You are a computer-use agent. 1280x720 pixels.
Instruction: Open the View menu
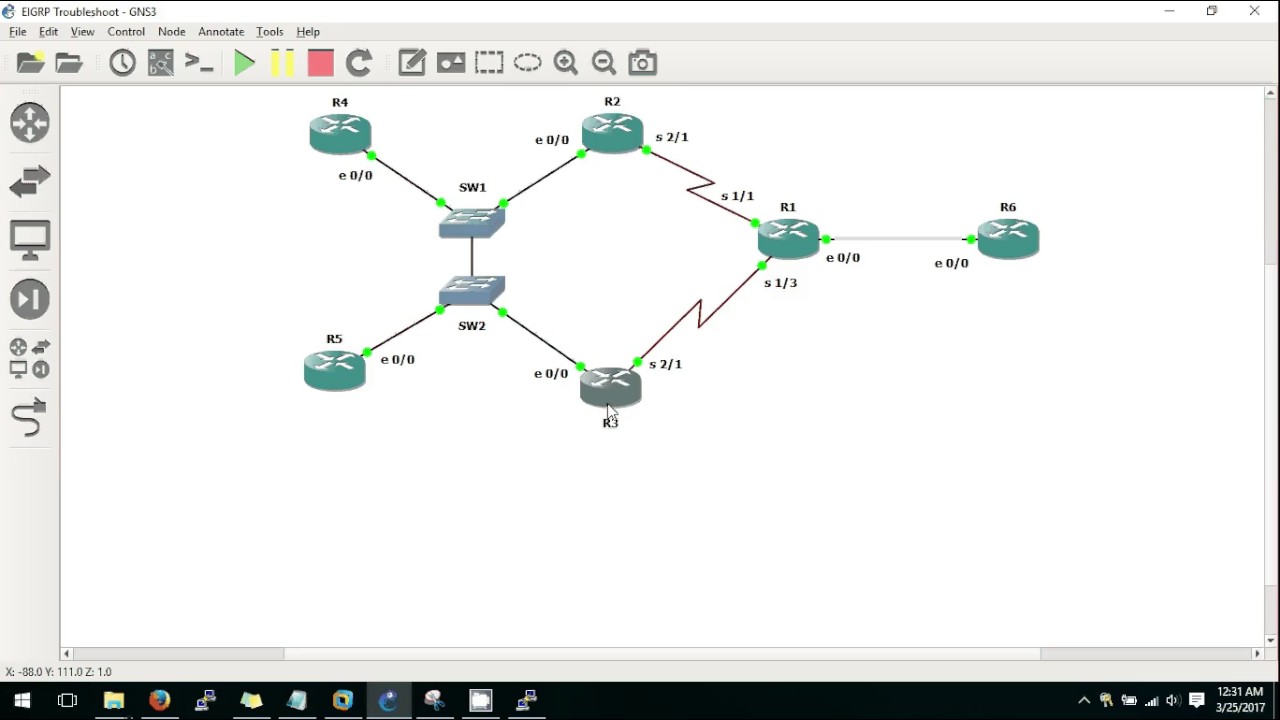[82, 32]
